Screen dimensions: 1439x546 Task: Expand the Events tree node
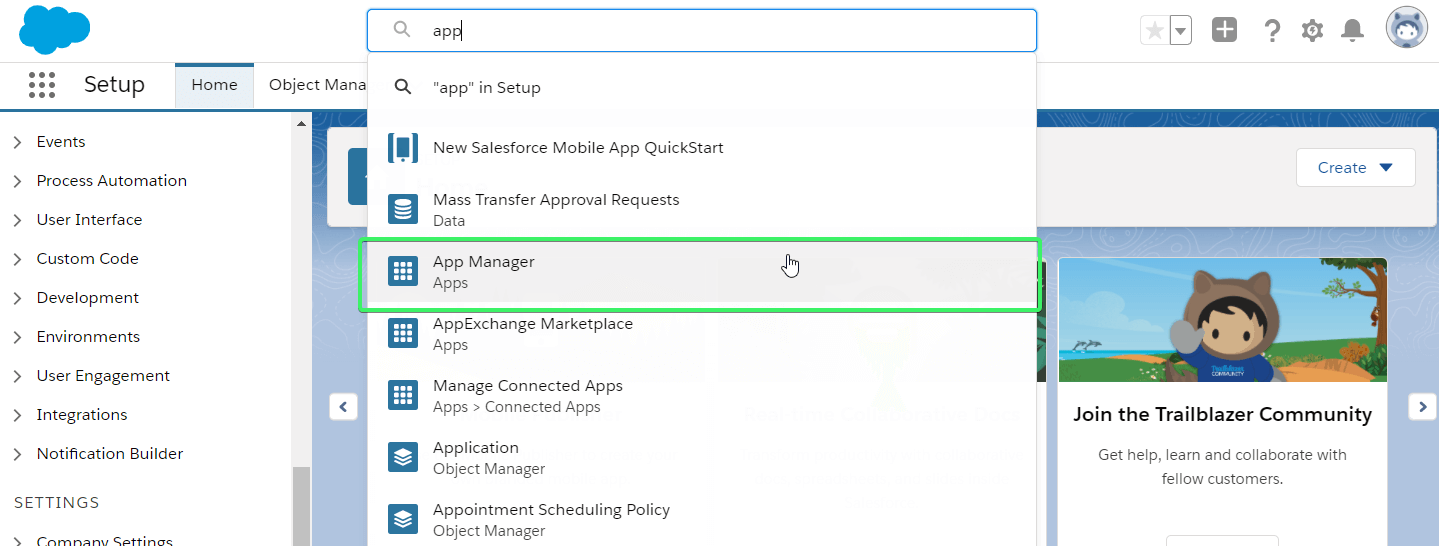pyautogui.click(x=18, y=142)
